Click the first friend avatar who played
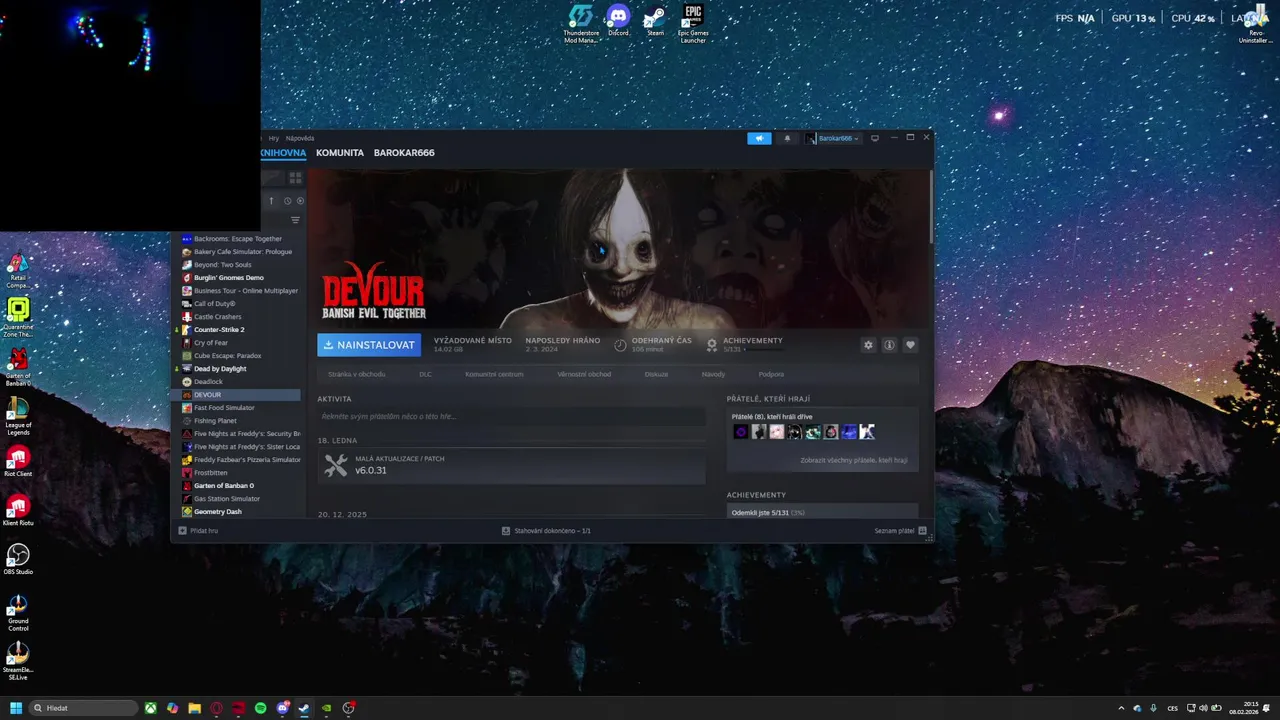 tap(740, 432)
